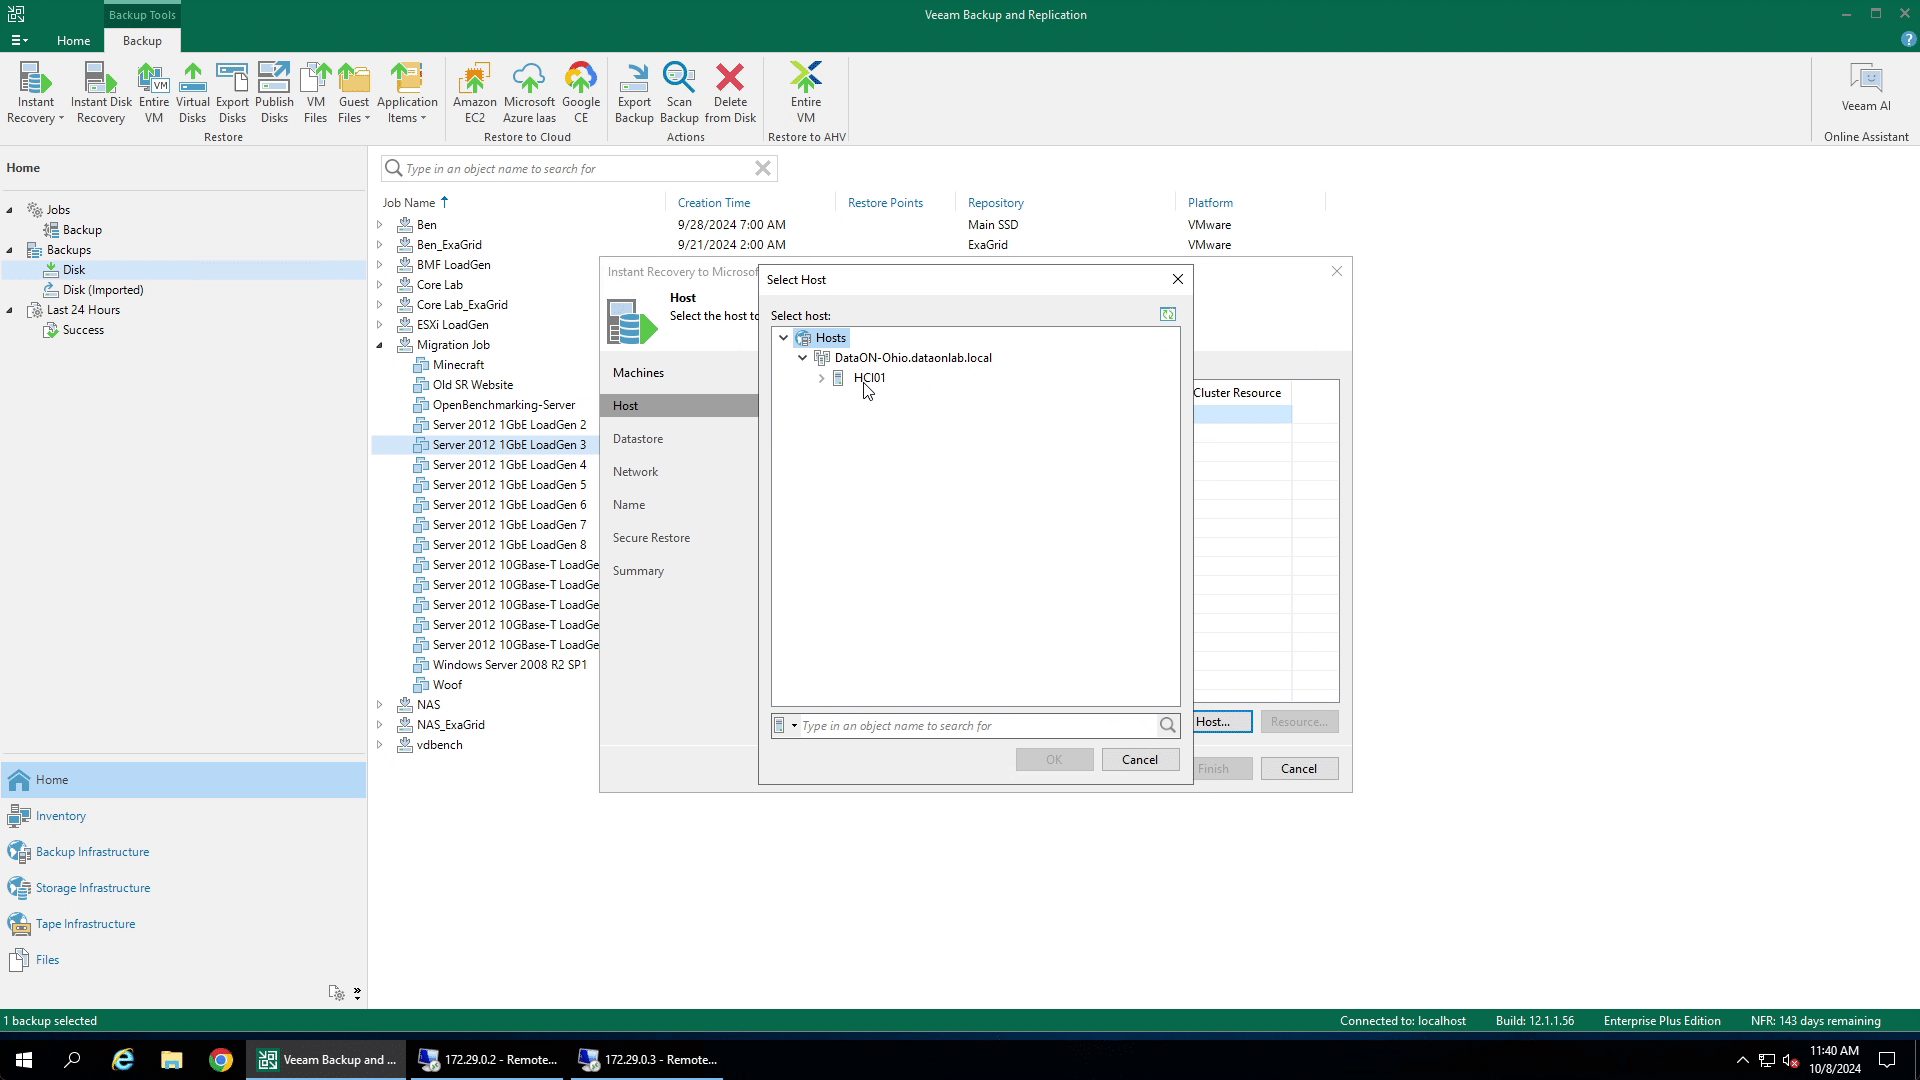Screen dimensions: 1920x1080
Task: Open Application Items menu
Action: pos(407,92)
